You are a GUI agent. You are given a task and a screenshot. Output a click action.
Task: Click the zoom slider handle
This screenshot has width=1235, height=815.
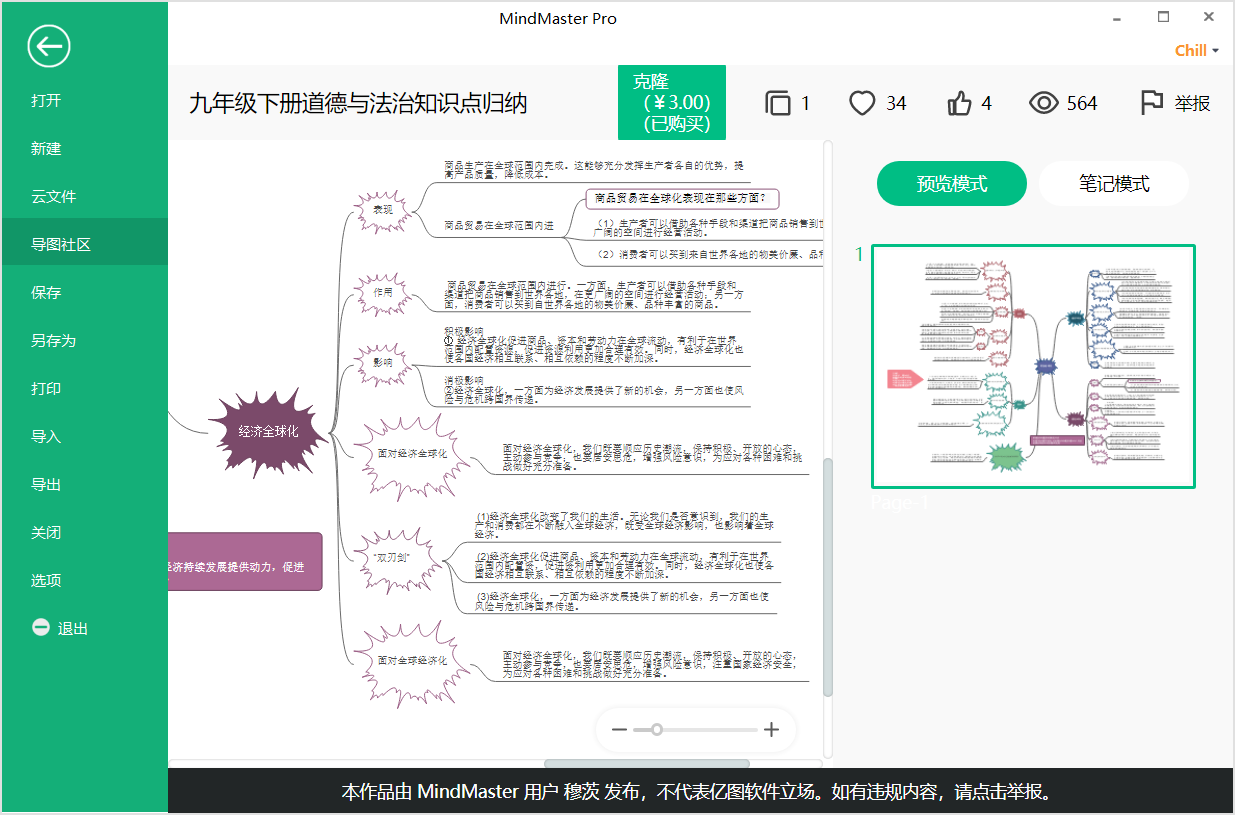coord(656,730)
